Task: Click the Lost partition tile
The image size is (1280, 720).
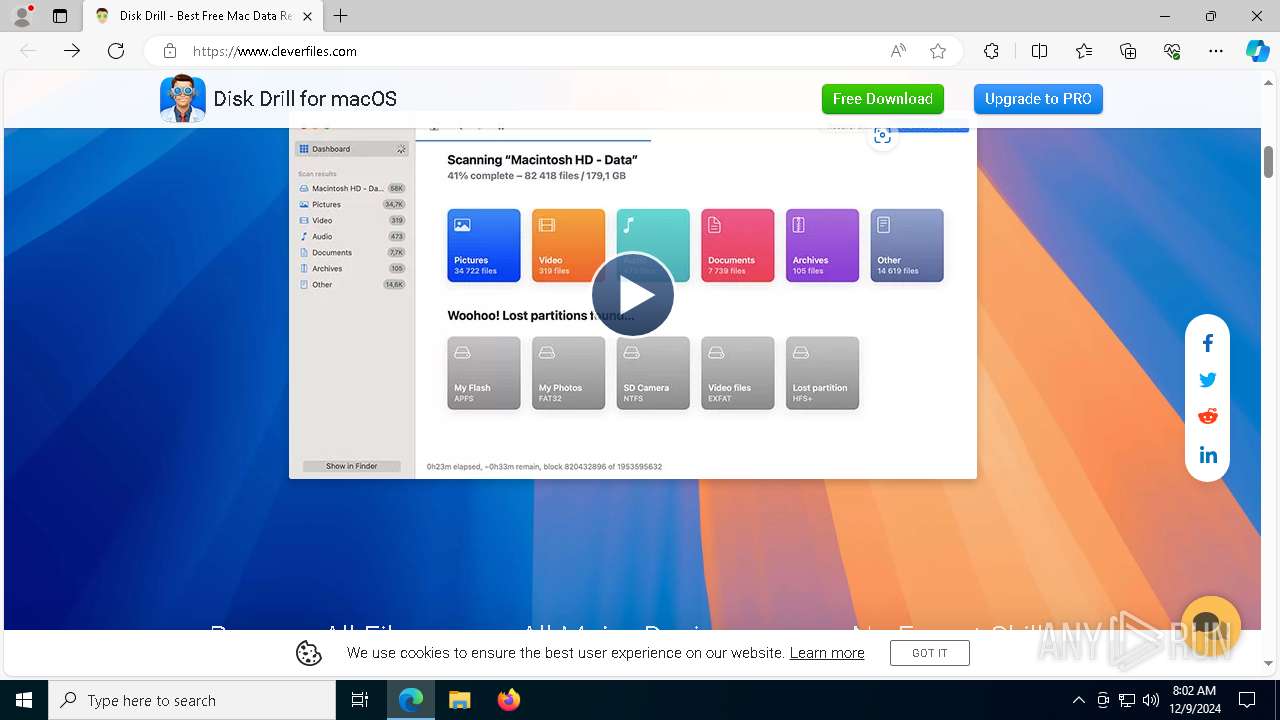Action: pyautogui.click(x=822, y=373)
